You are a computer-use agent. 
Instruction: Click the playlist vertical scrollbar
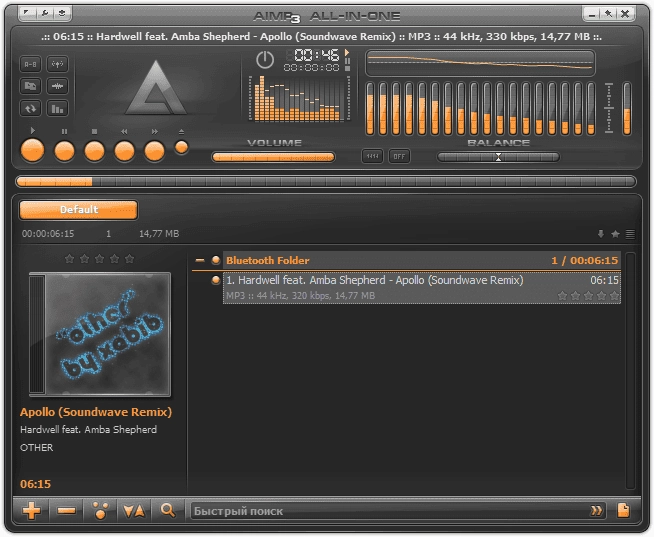point(631,371)
